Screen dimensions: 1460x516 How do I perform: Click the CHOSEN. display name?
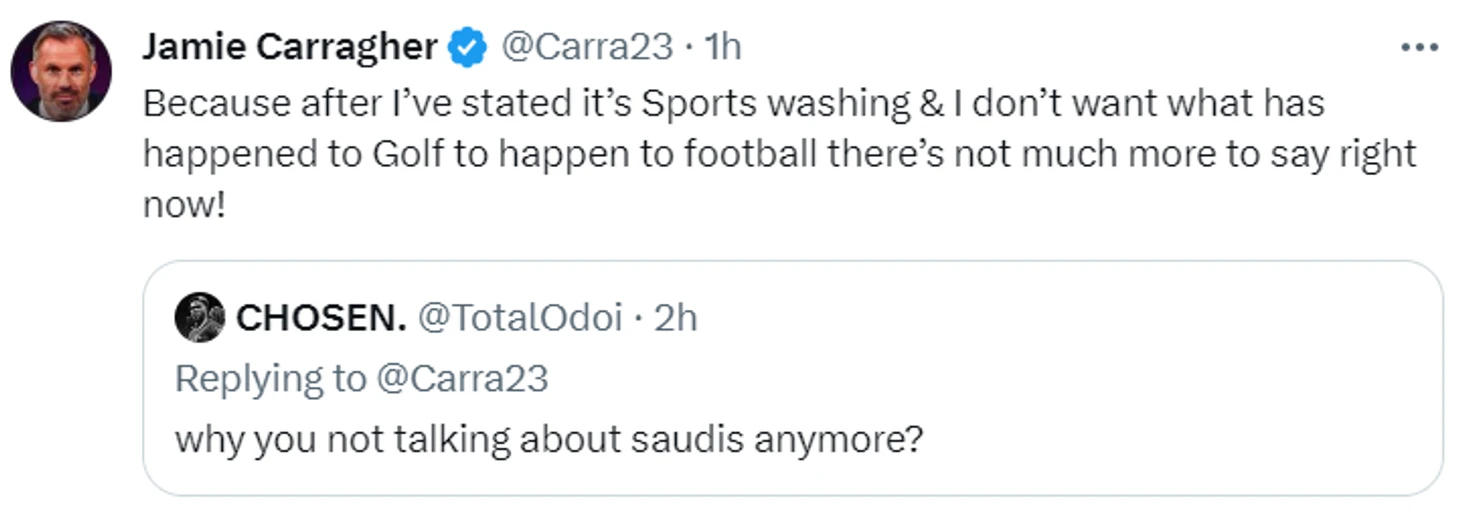pos(320,318)
